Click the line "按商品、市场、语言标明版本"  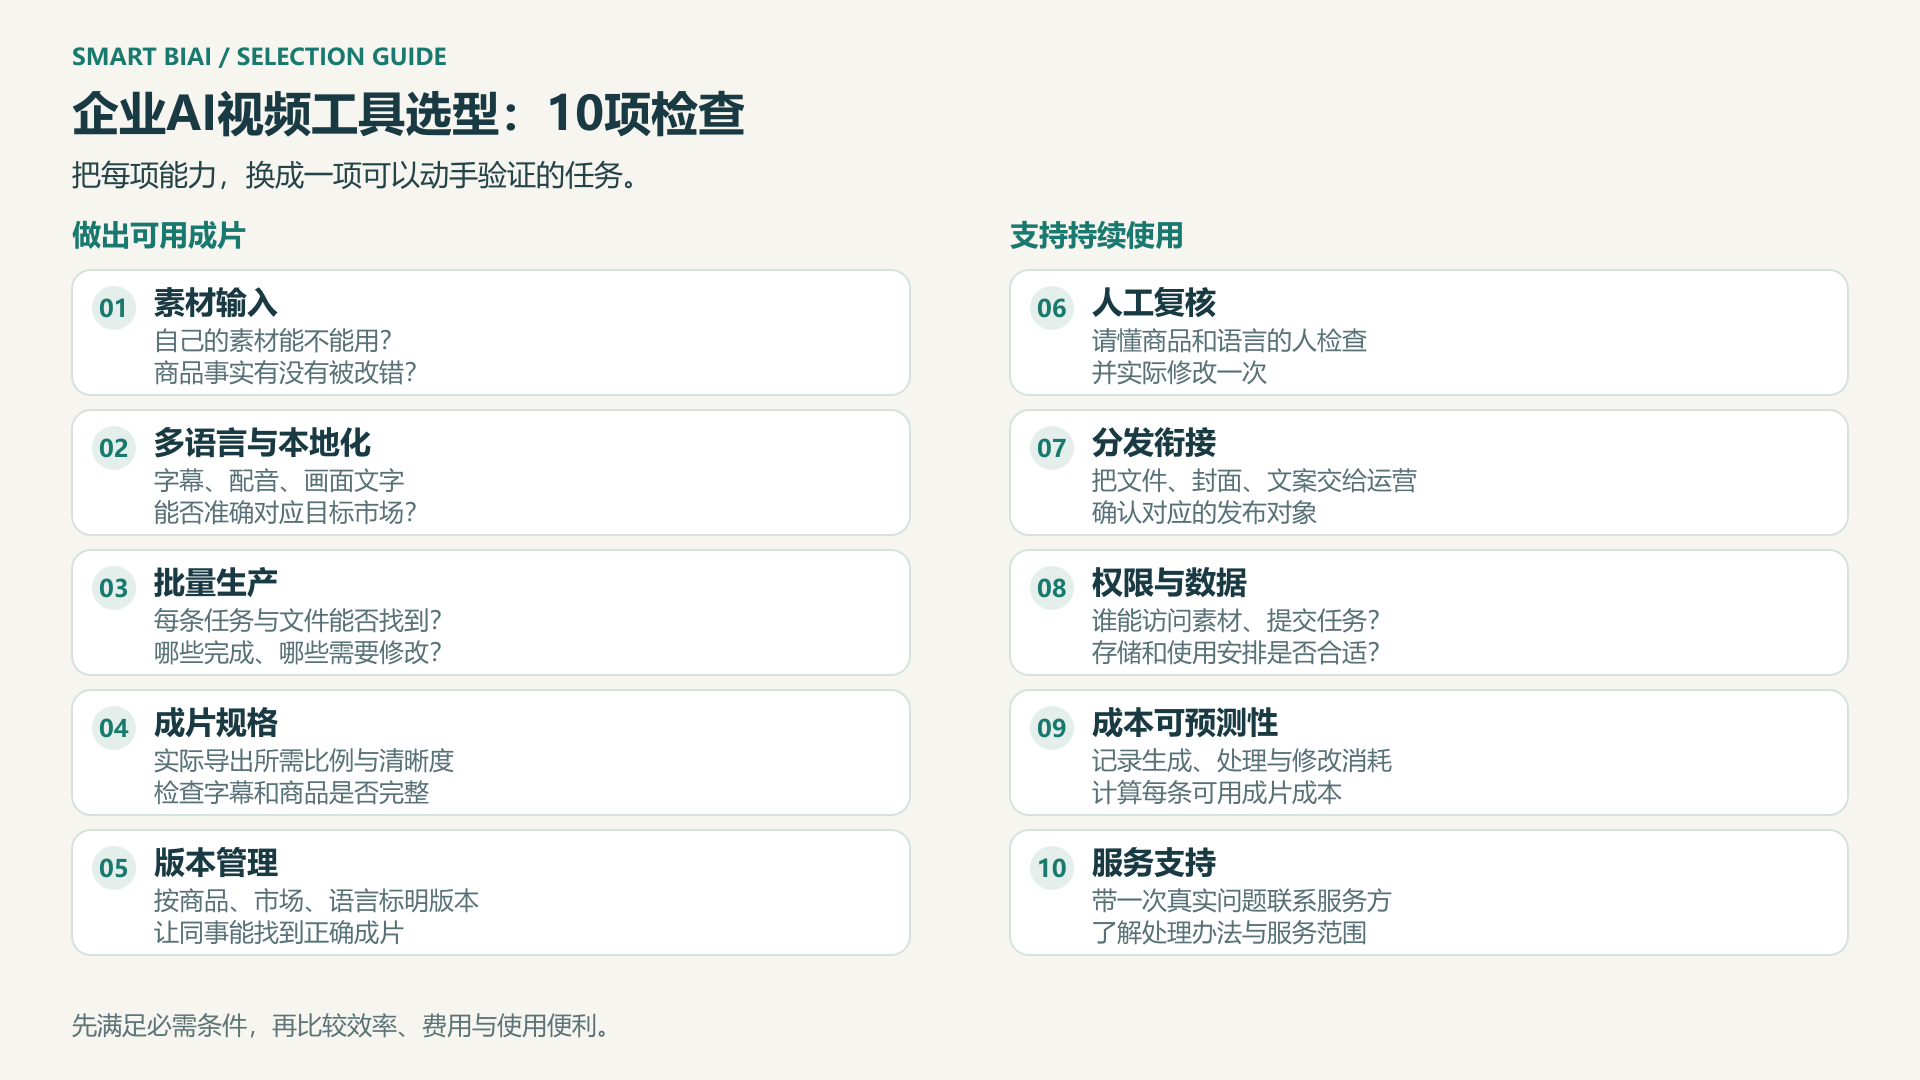coord(316,901)
